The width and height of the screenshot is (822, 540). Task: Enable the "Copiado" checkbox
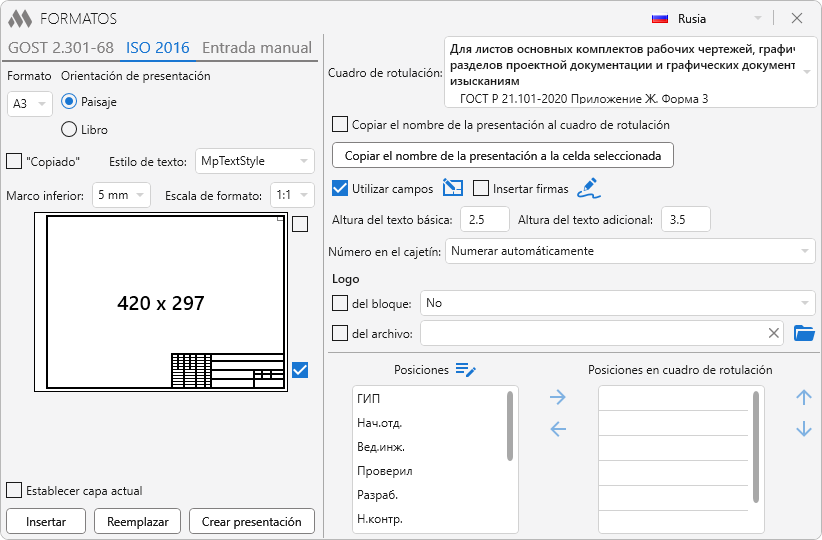(x=14, y=161)
